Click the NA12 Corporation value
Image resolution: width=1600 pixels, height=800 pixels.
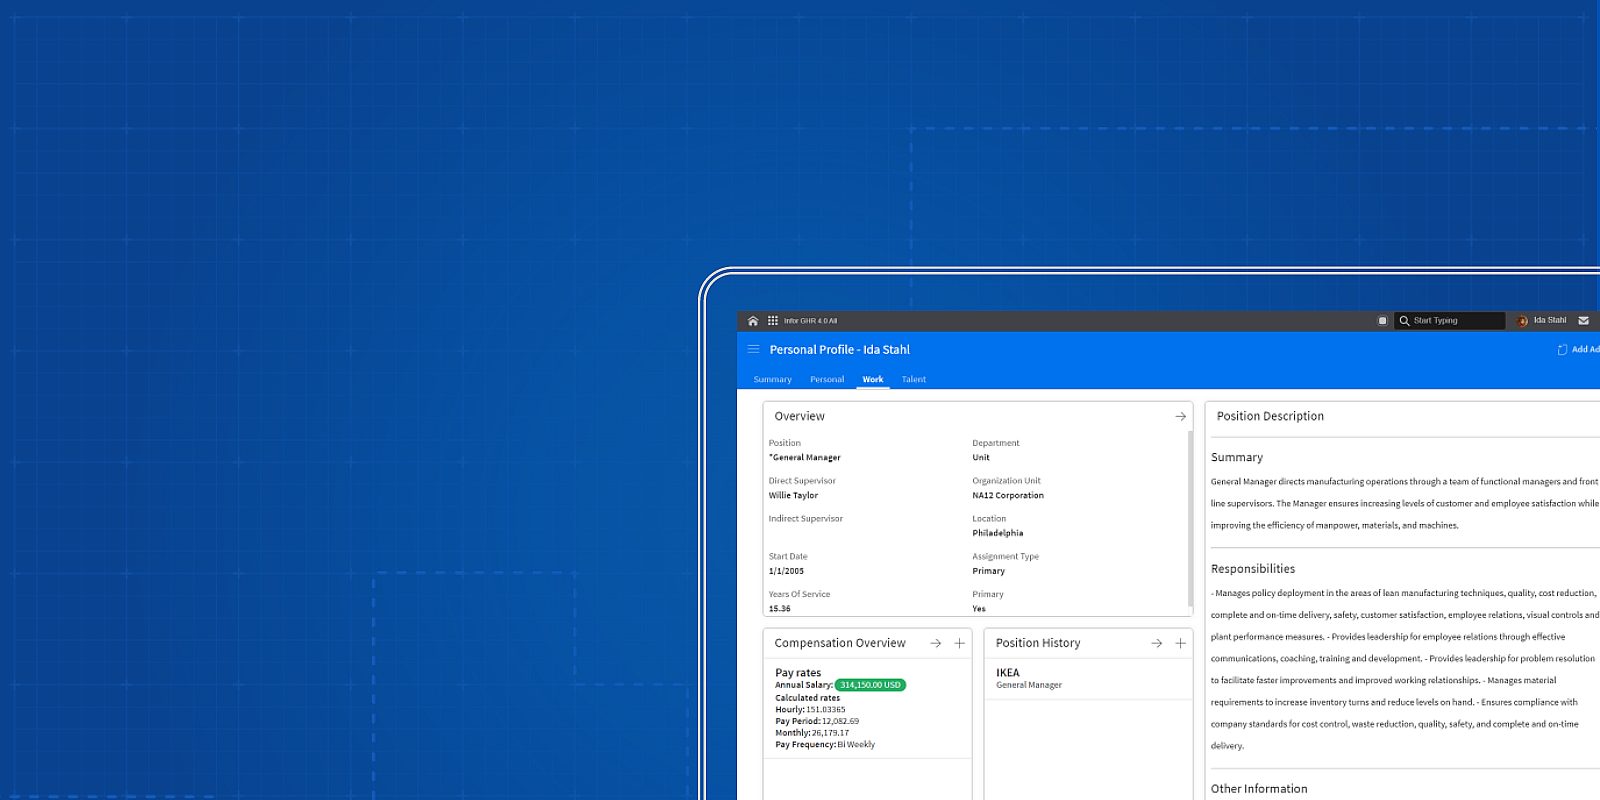(1008, 495)
